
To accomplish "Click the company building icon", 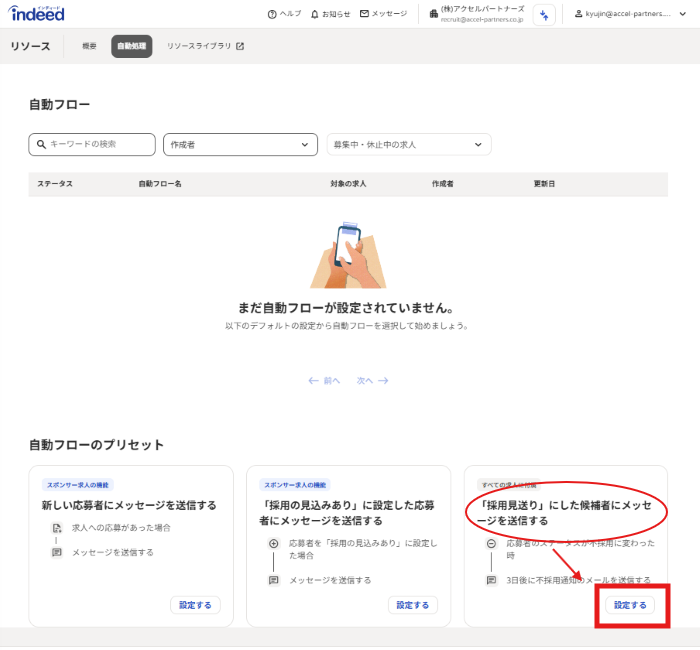I will [x=433, y=14].
